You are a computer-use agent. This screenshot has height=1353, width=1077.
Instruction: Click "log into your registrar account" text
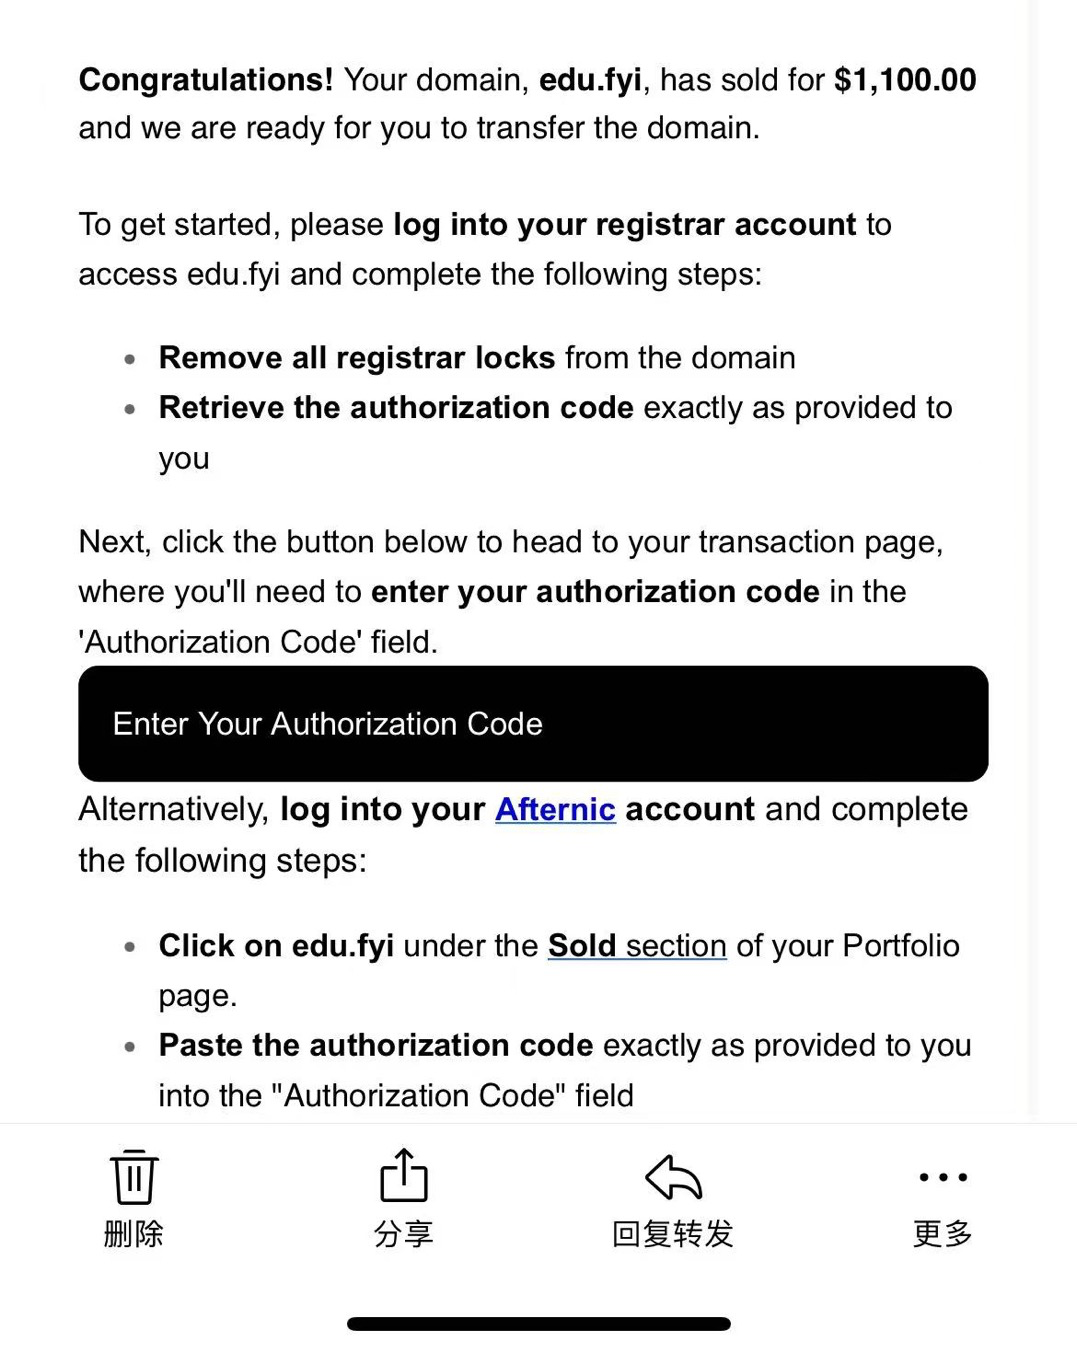pyautogui.click(x=624, y=224)
